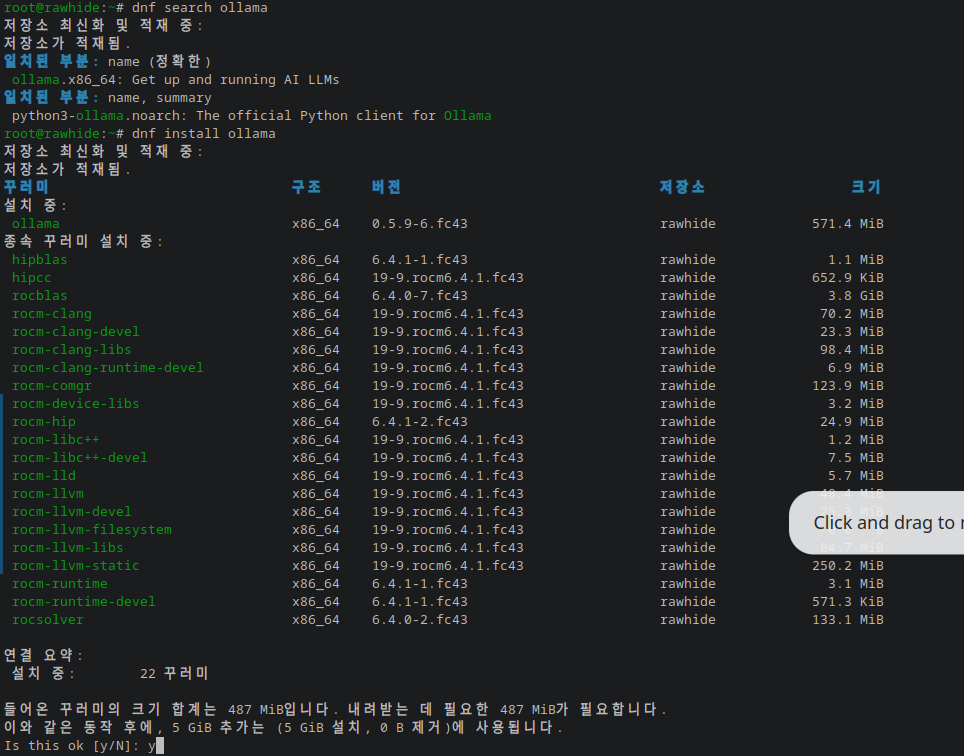Click the ollama size "571.4 MiB"

(x=848, y=224)
